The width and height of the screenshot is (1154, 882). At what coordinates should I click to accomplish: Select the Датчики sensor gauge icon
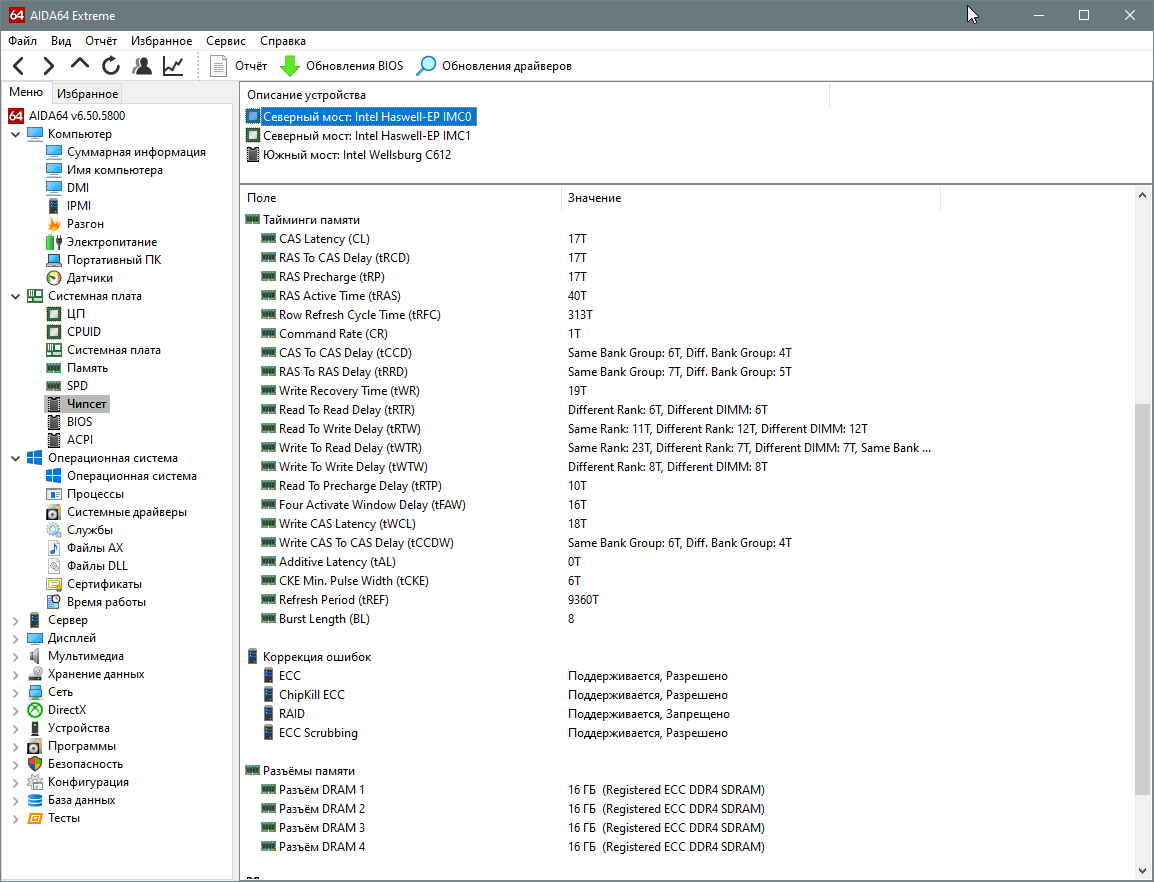[x=54, y=278]
